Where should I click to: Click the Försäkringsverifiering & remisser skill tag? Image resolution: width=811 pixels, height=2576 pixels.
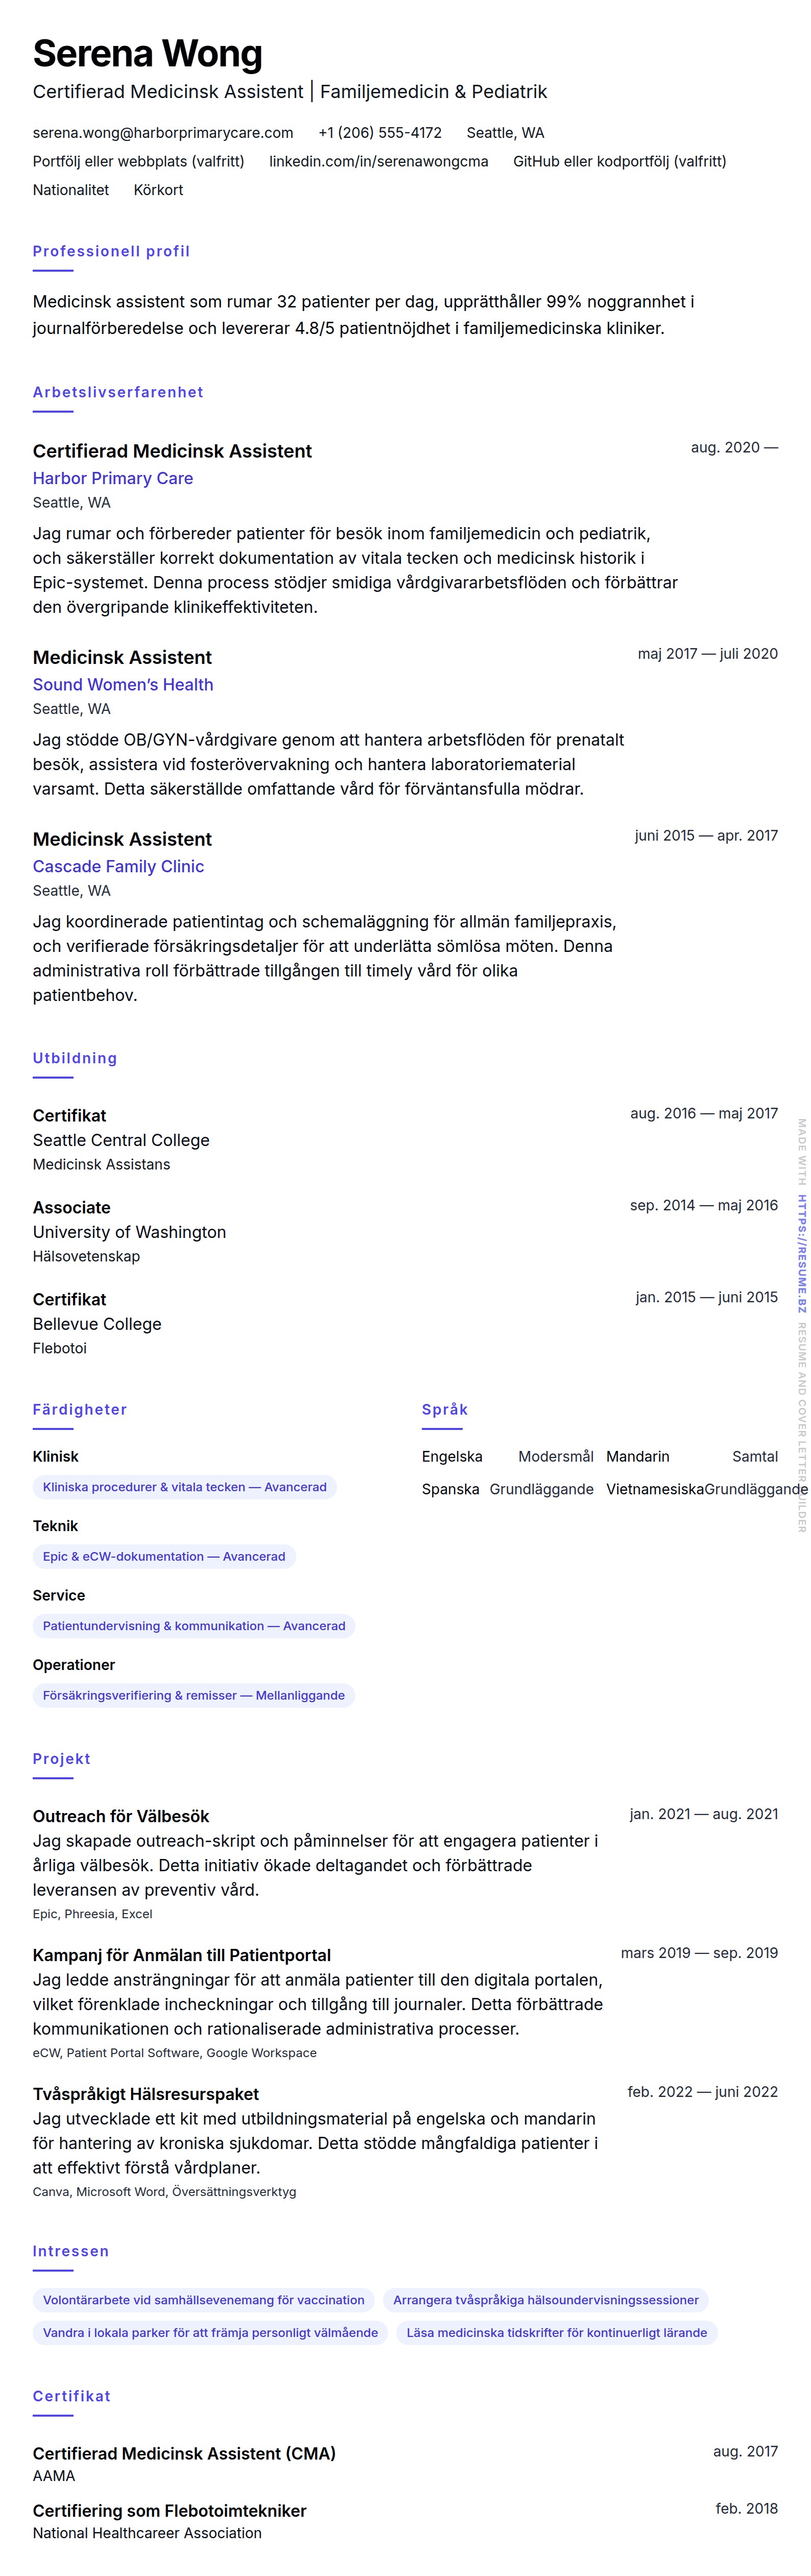tap(194, 1695)
